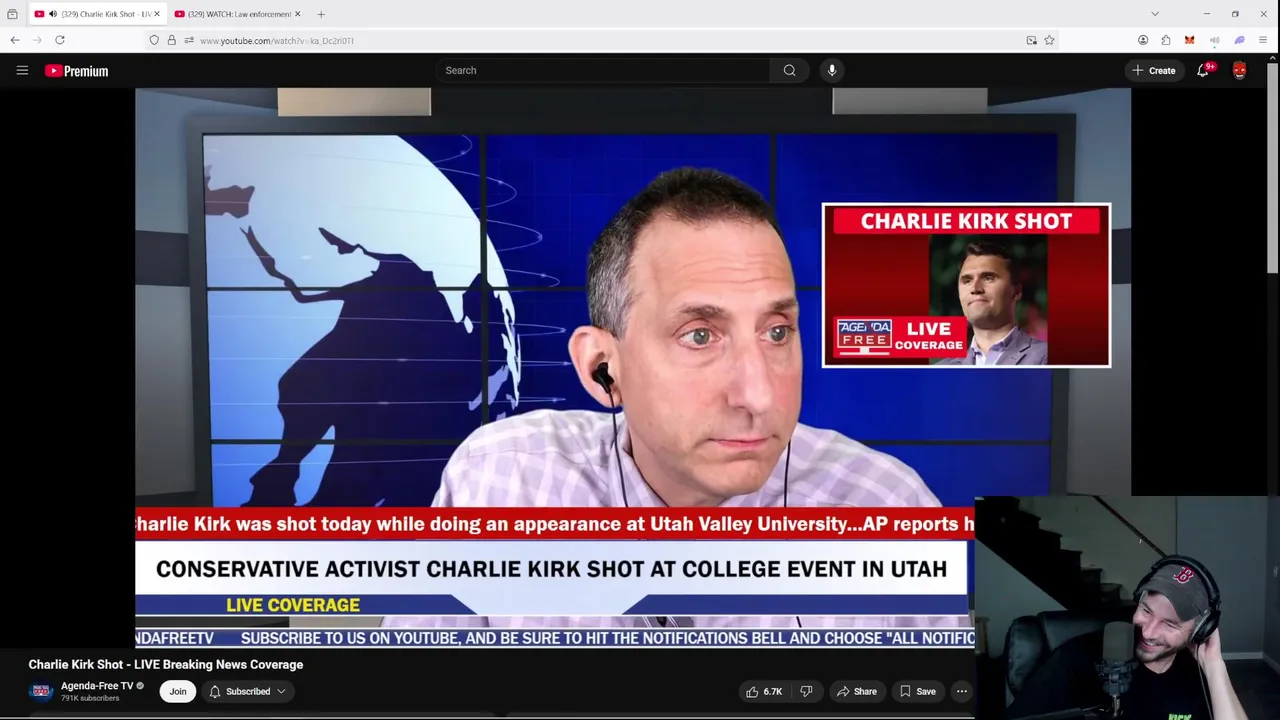Click the video title text
1280x720 pixels.
coord(166,664)
